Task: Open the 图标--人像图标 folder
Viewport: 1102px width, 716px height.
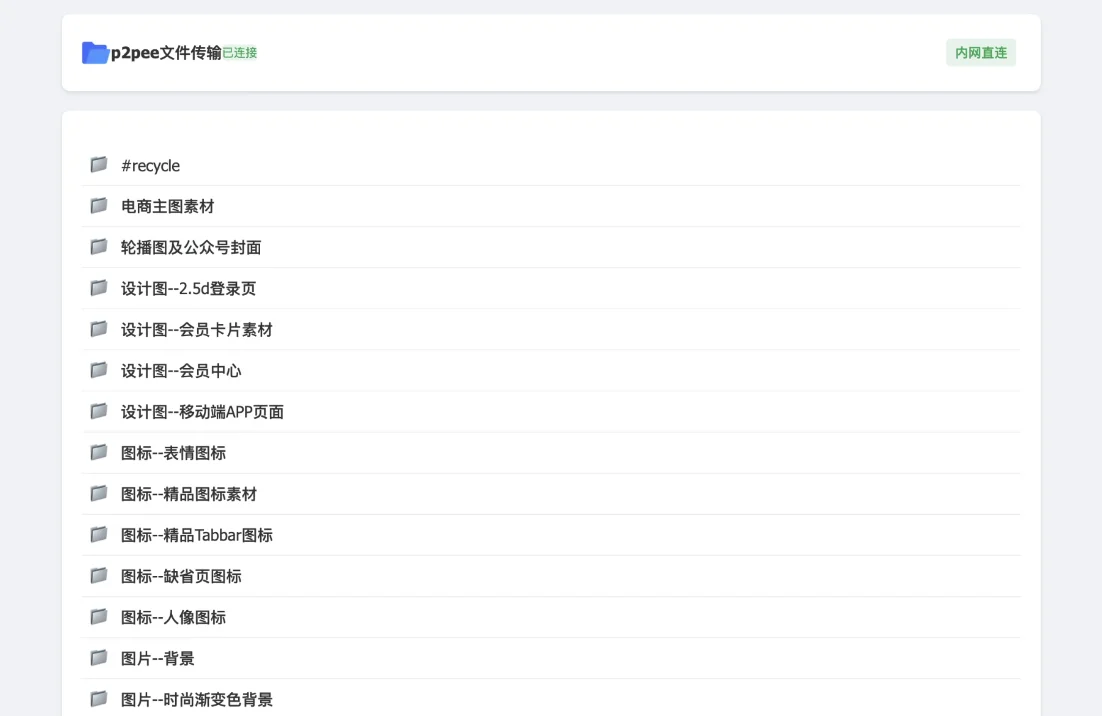Action: (x=551, y=617)
